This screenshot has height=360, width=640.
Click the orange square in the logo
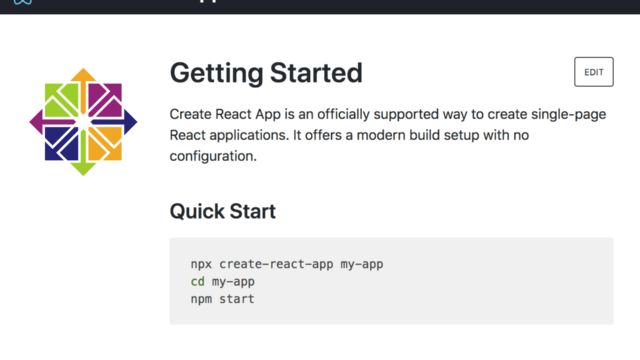pos(105,143)
